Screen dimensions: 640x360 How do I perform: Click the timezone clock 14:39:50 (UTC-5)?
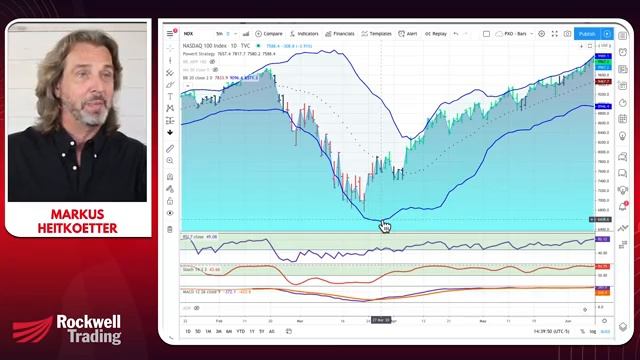(x=551, y=331)
